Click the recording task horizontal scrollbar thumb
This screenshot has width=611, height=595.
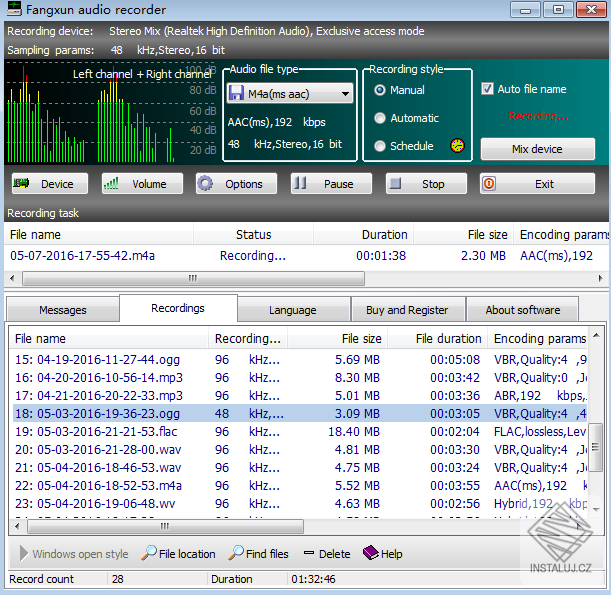click(x=193, y=278)
